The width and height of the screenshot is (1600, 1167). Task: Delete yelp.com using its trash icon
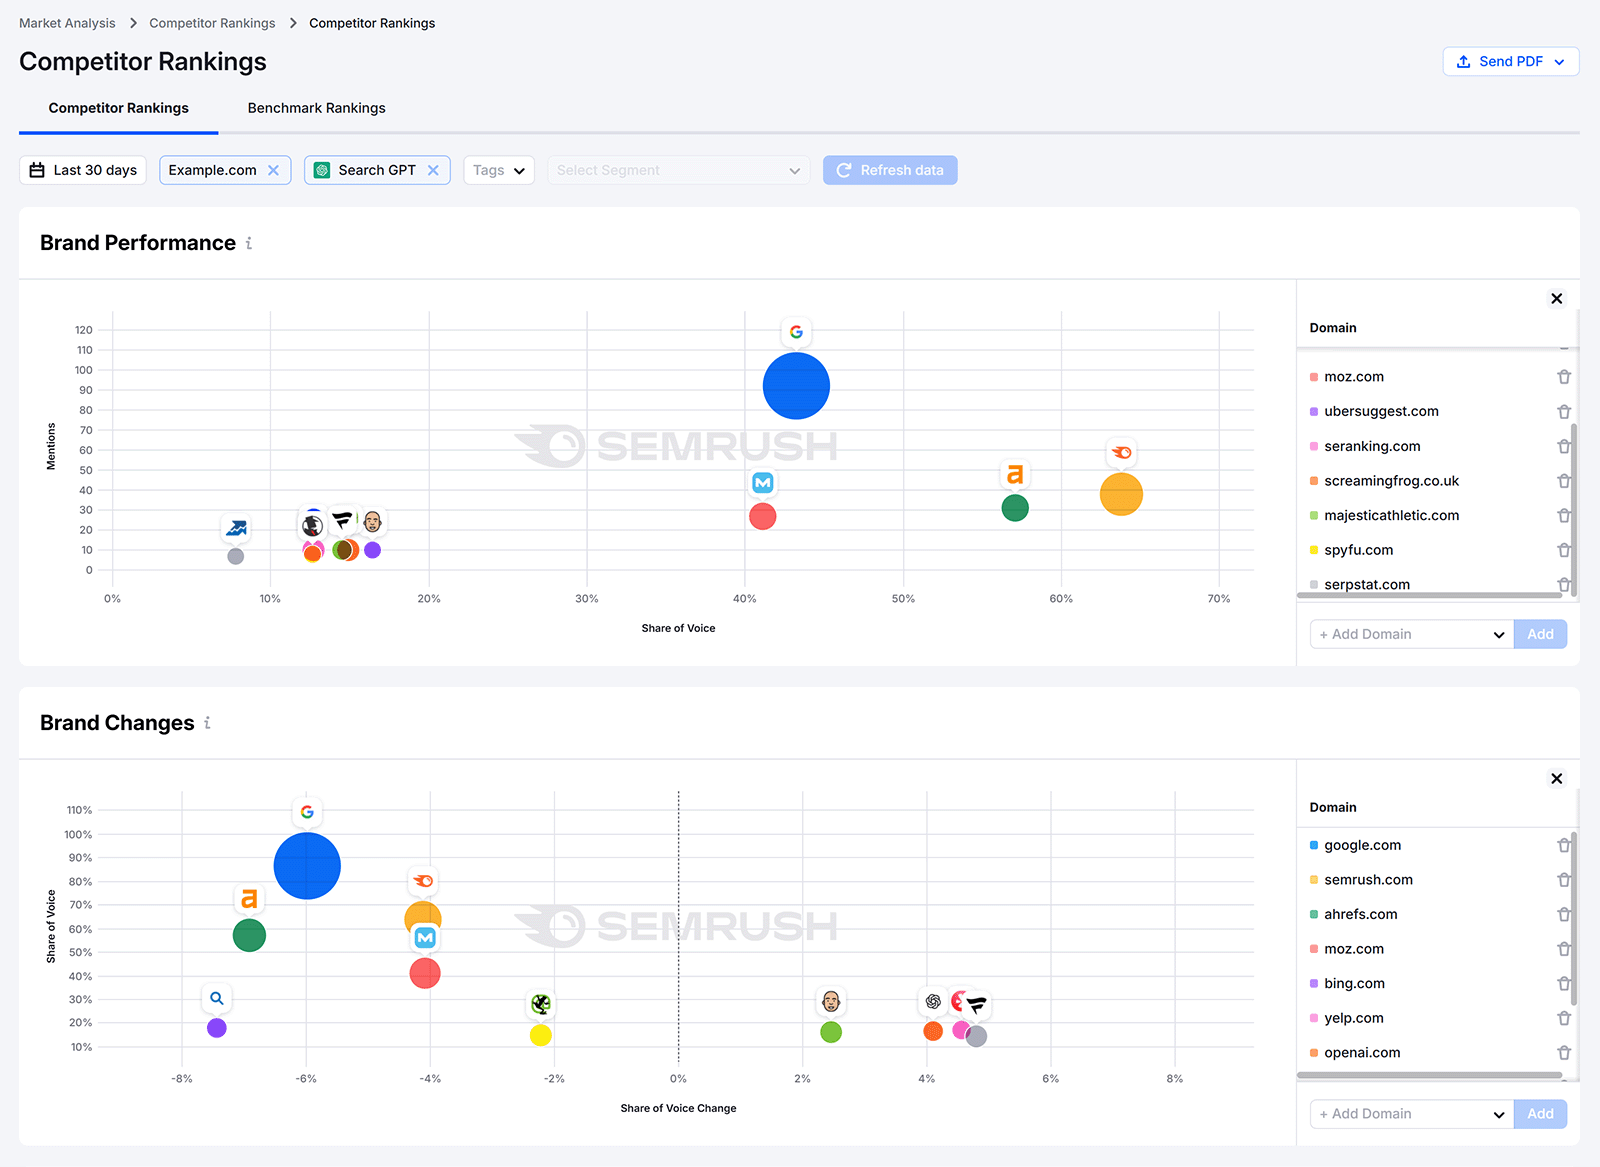click(1564, 1018)
